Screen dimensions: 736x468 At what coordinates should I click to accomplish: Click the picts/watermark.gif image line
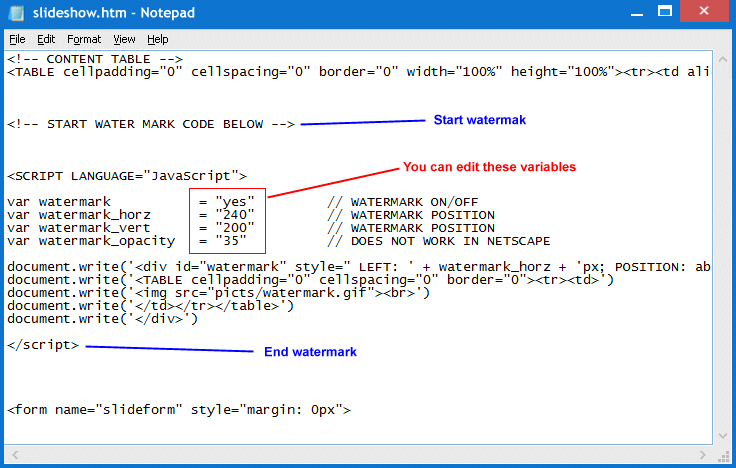[218, 293]
